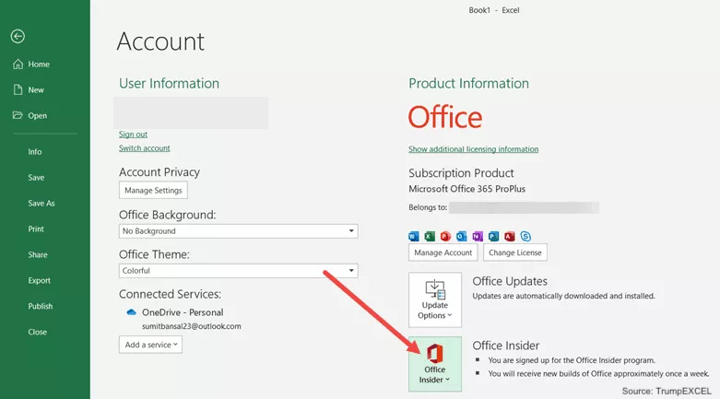Click the Sign out link
The width and height of the screenshot is (720, 399).
tap(133, 134)
